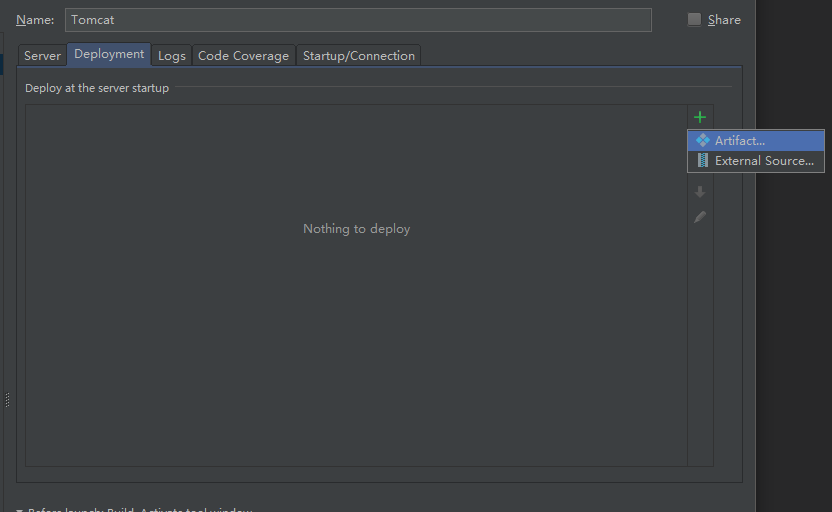Select Artifact... from the popup menu
This screenshot has width=832, height=512.
tap(756, 141)
